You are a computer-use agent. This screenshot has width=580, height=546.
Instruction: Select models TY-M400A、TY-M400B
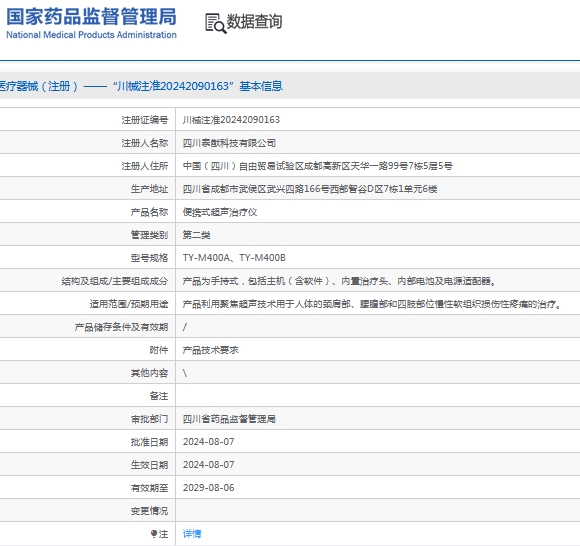click(x=234, y=258)
